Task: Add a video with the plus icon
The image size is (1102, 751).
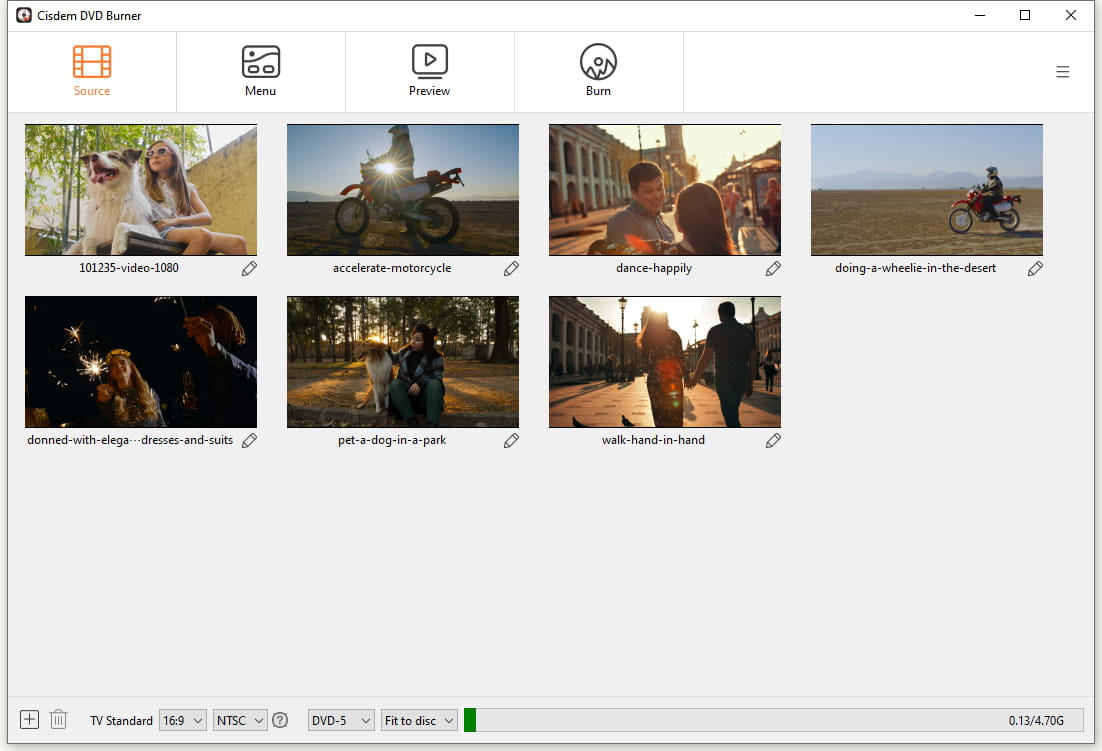Action: point(30,720)
